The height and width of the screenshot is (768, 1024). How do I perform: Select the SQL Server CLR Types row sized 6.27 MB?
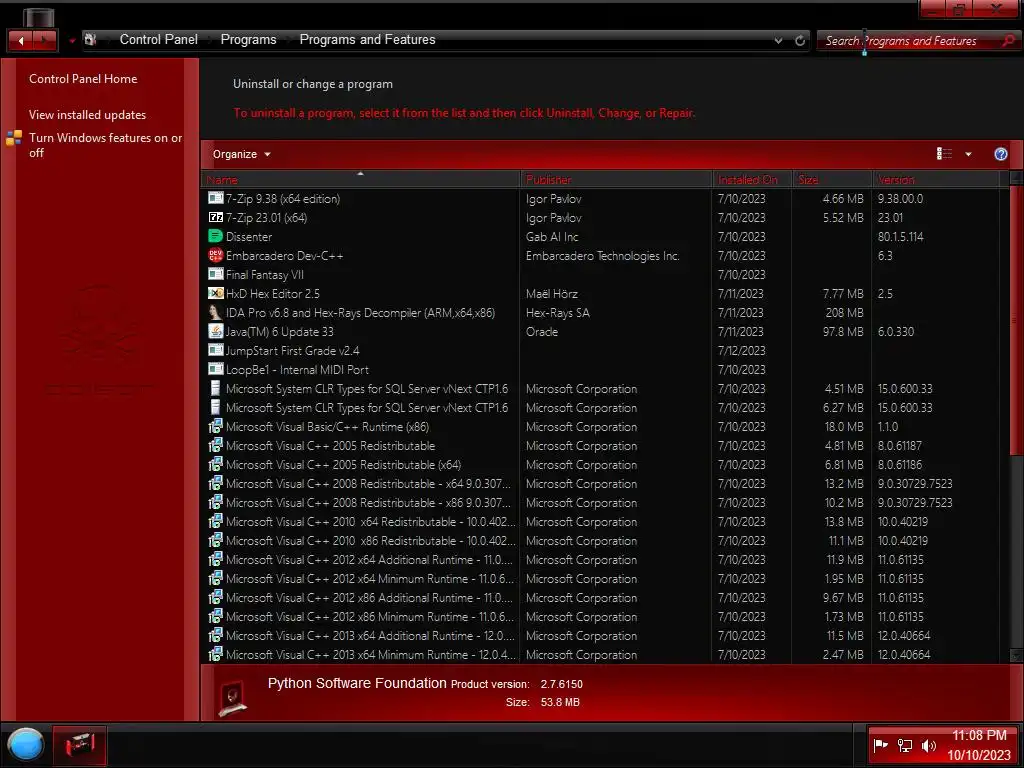(605, 407)
